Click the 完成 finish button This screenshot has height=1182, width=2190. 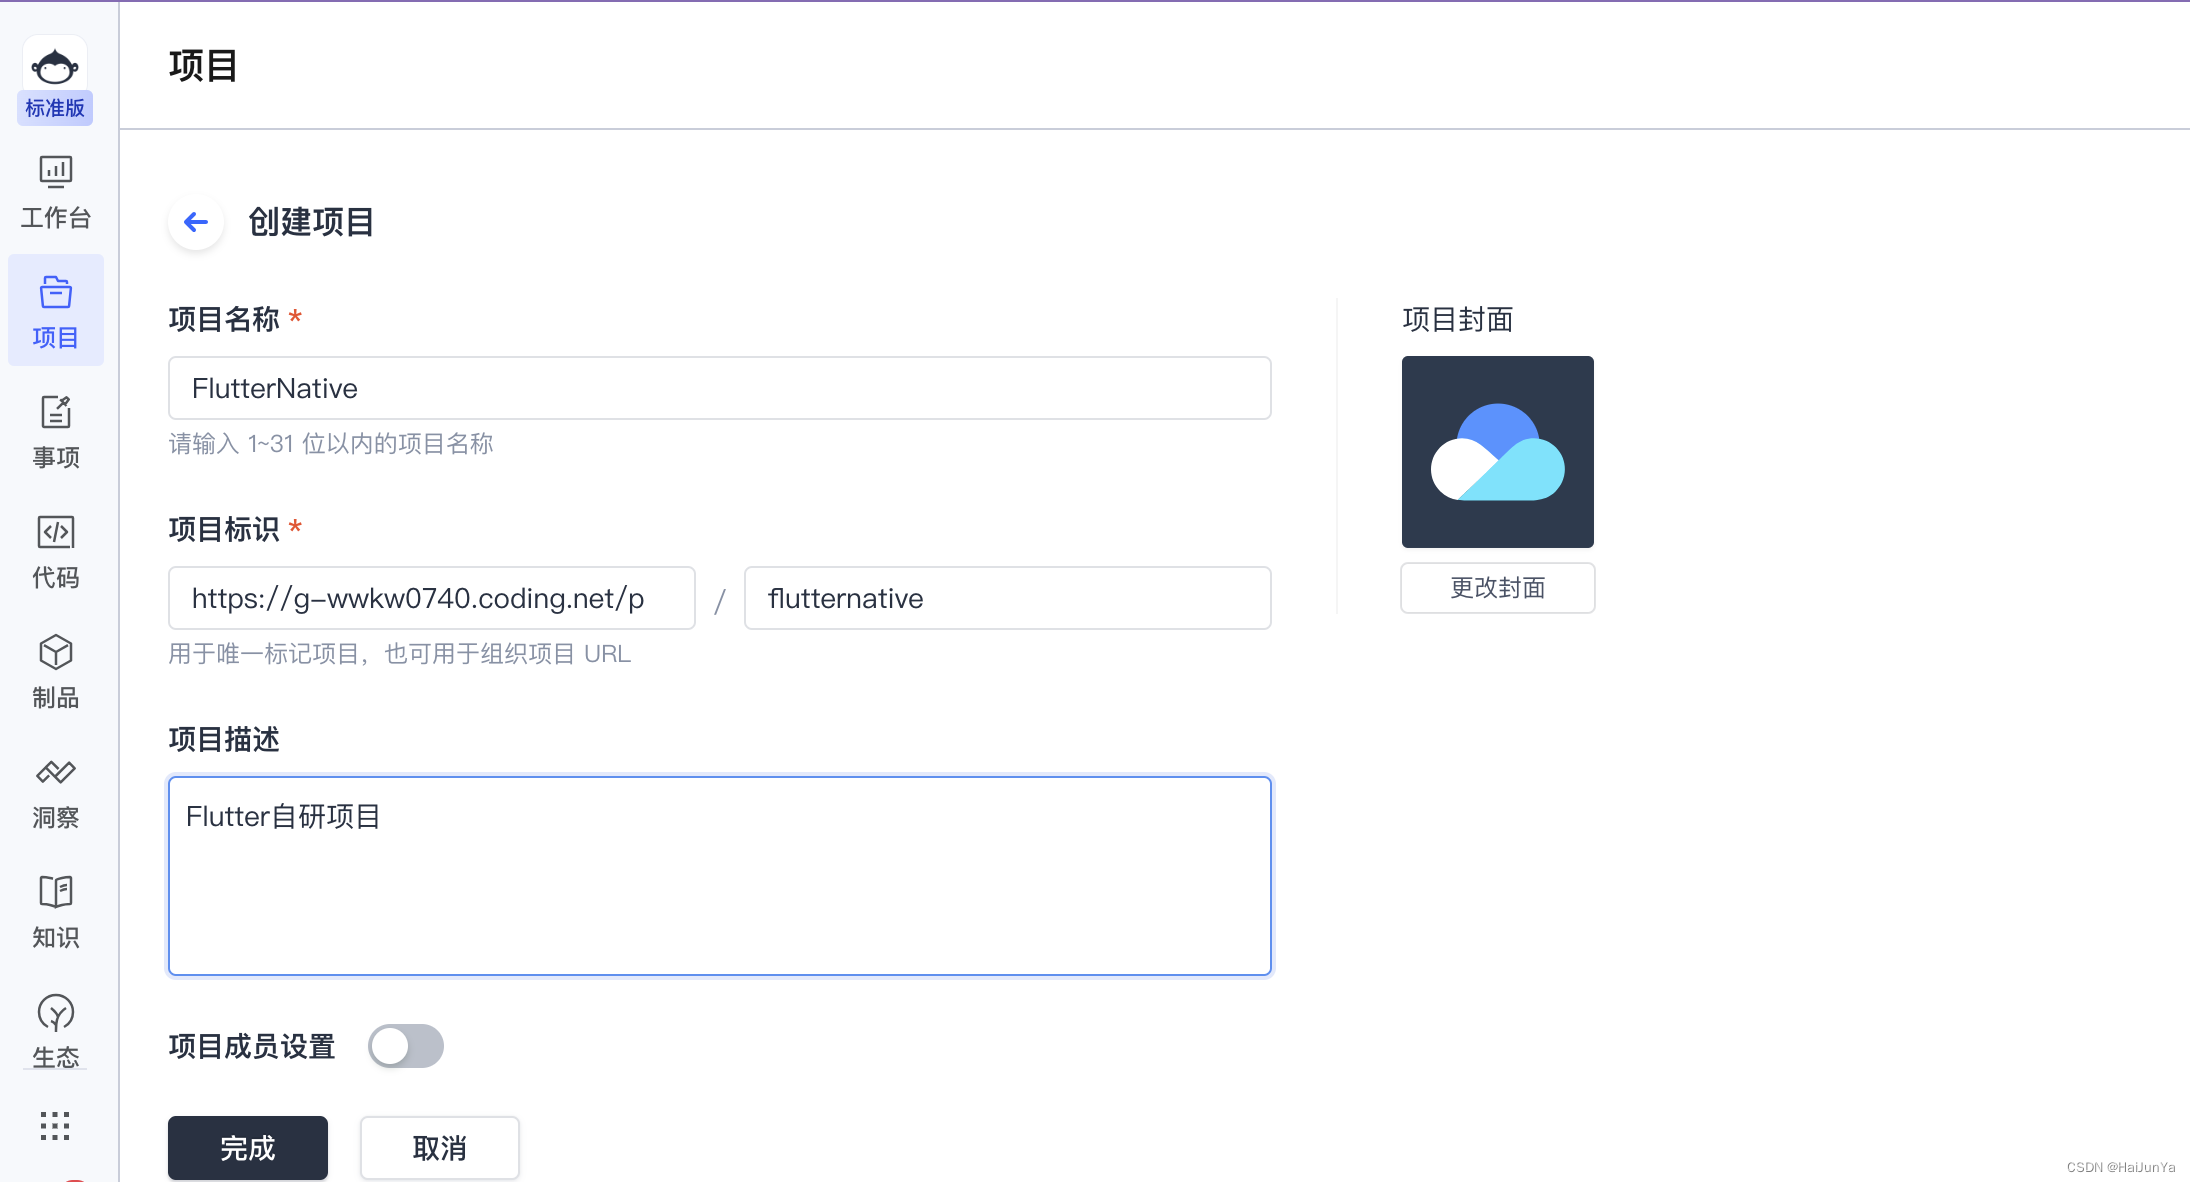(248, 1148)
